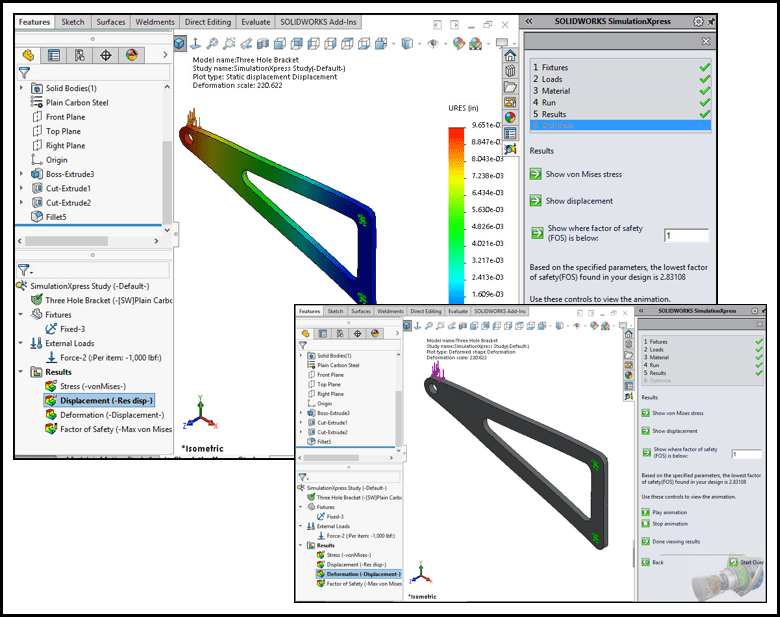Click the factor of safety input field in the lower window
The height and width of the screenshot is (617, 780).
click(747, 454)
